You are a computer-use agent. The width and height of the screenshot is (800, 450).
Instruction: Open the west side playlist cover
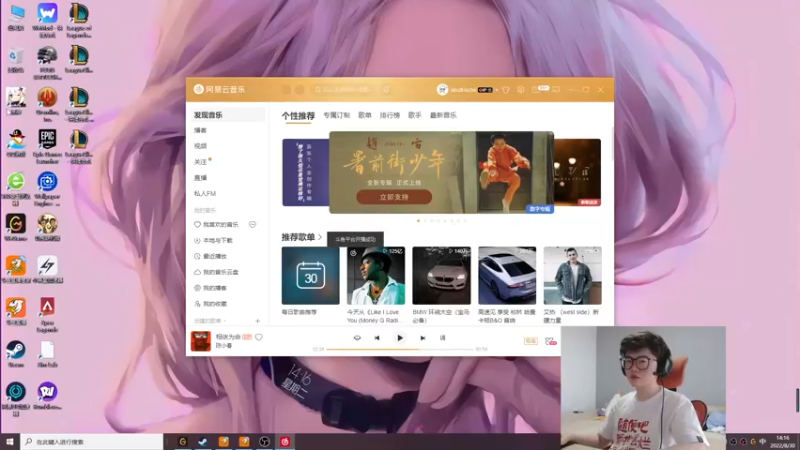pyautogui.click(x=572, y=276)
